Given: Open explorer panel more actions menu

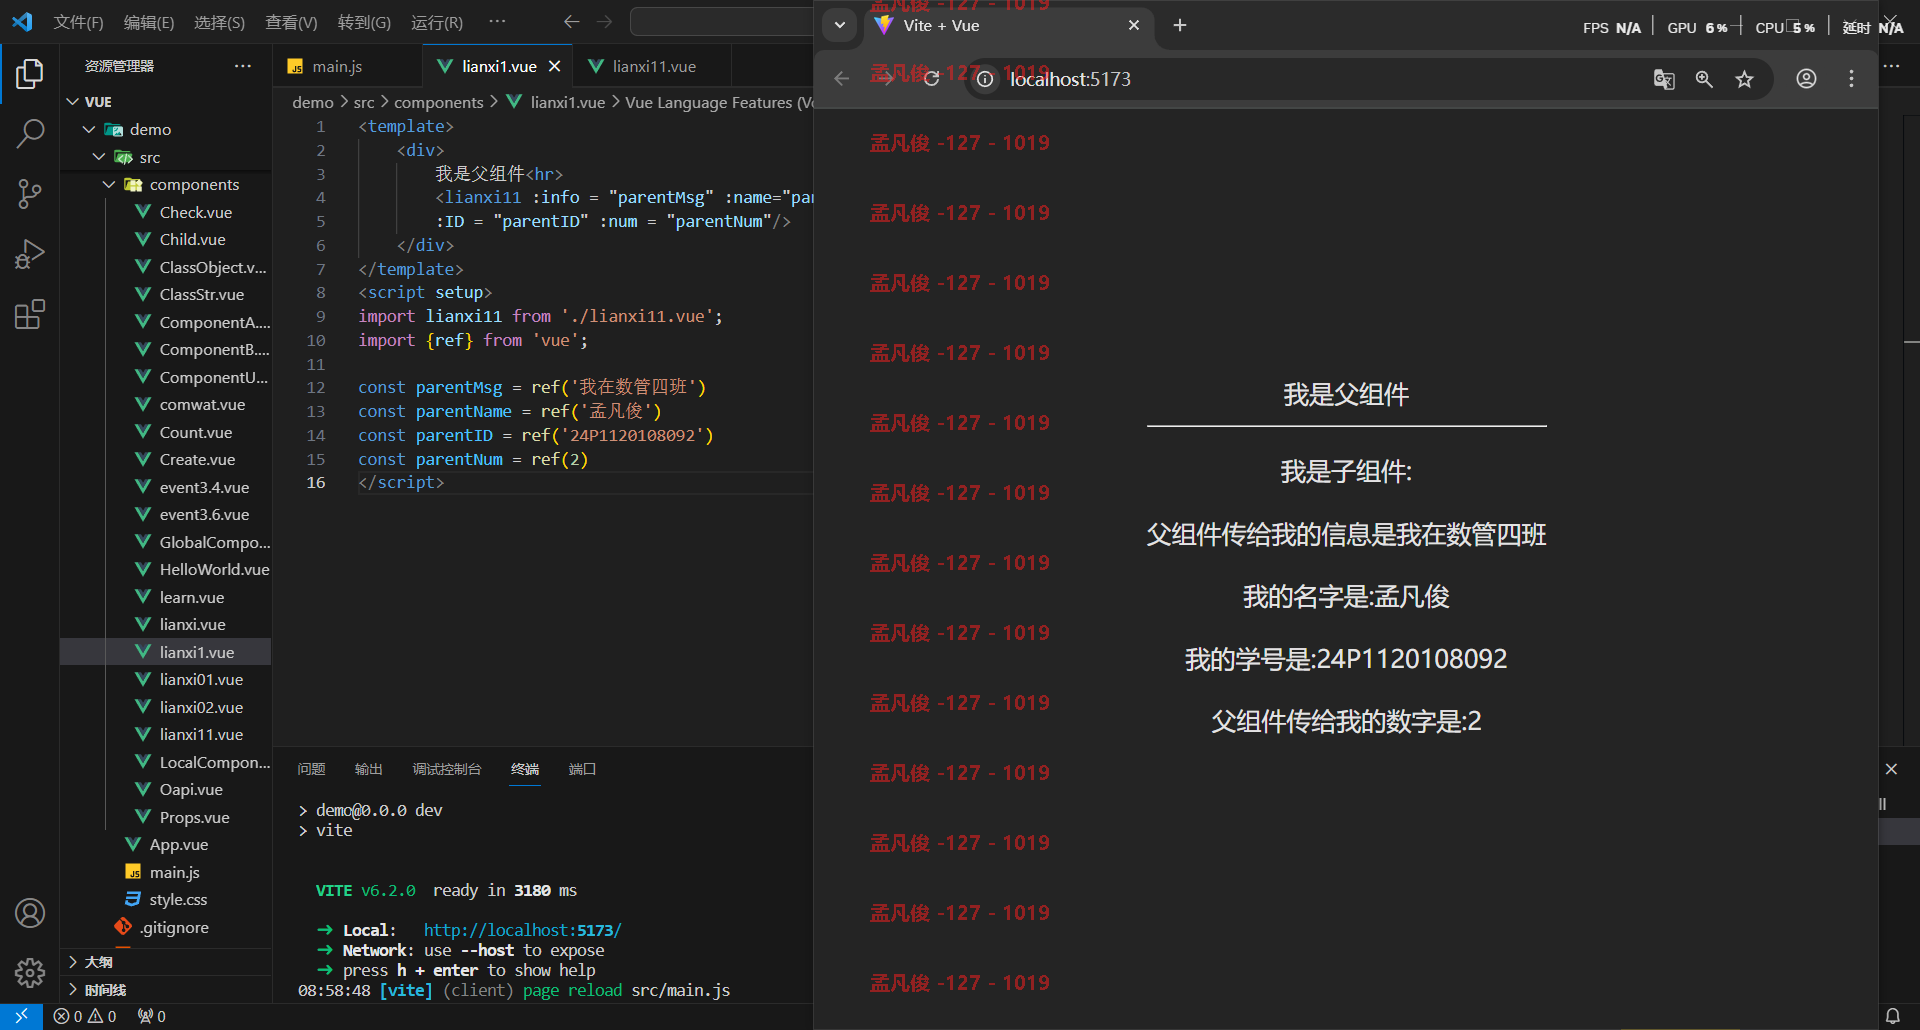Looking at the screenshot, I should click(243, 66).
